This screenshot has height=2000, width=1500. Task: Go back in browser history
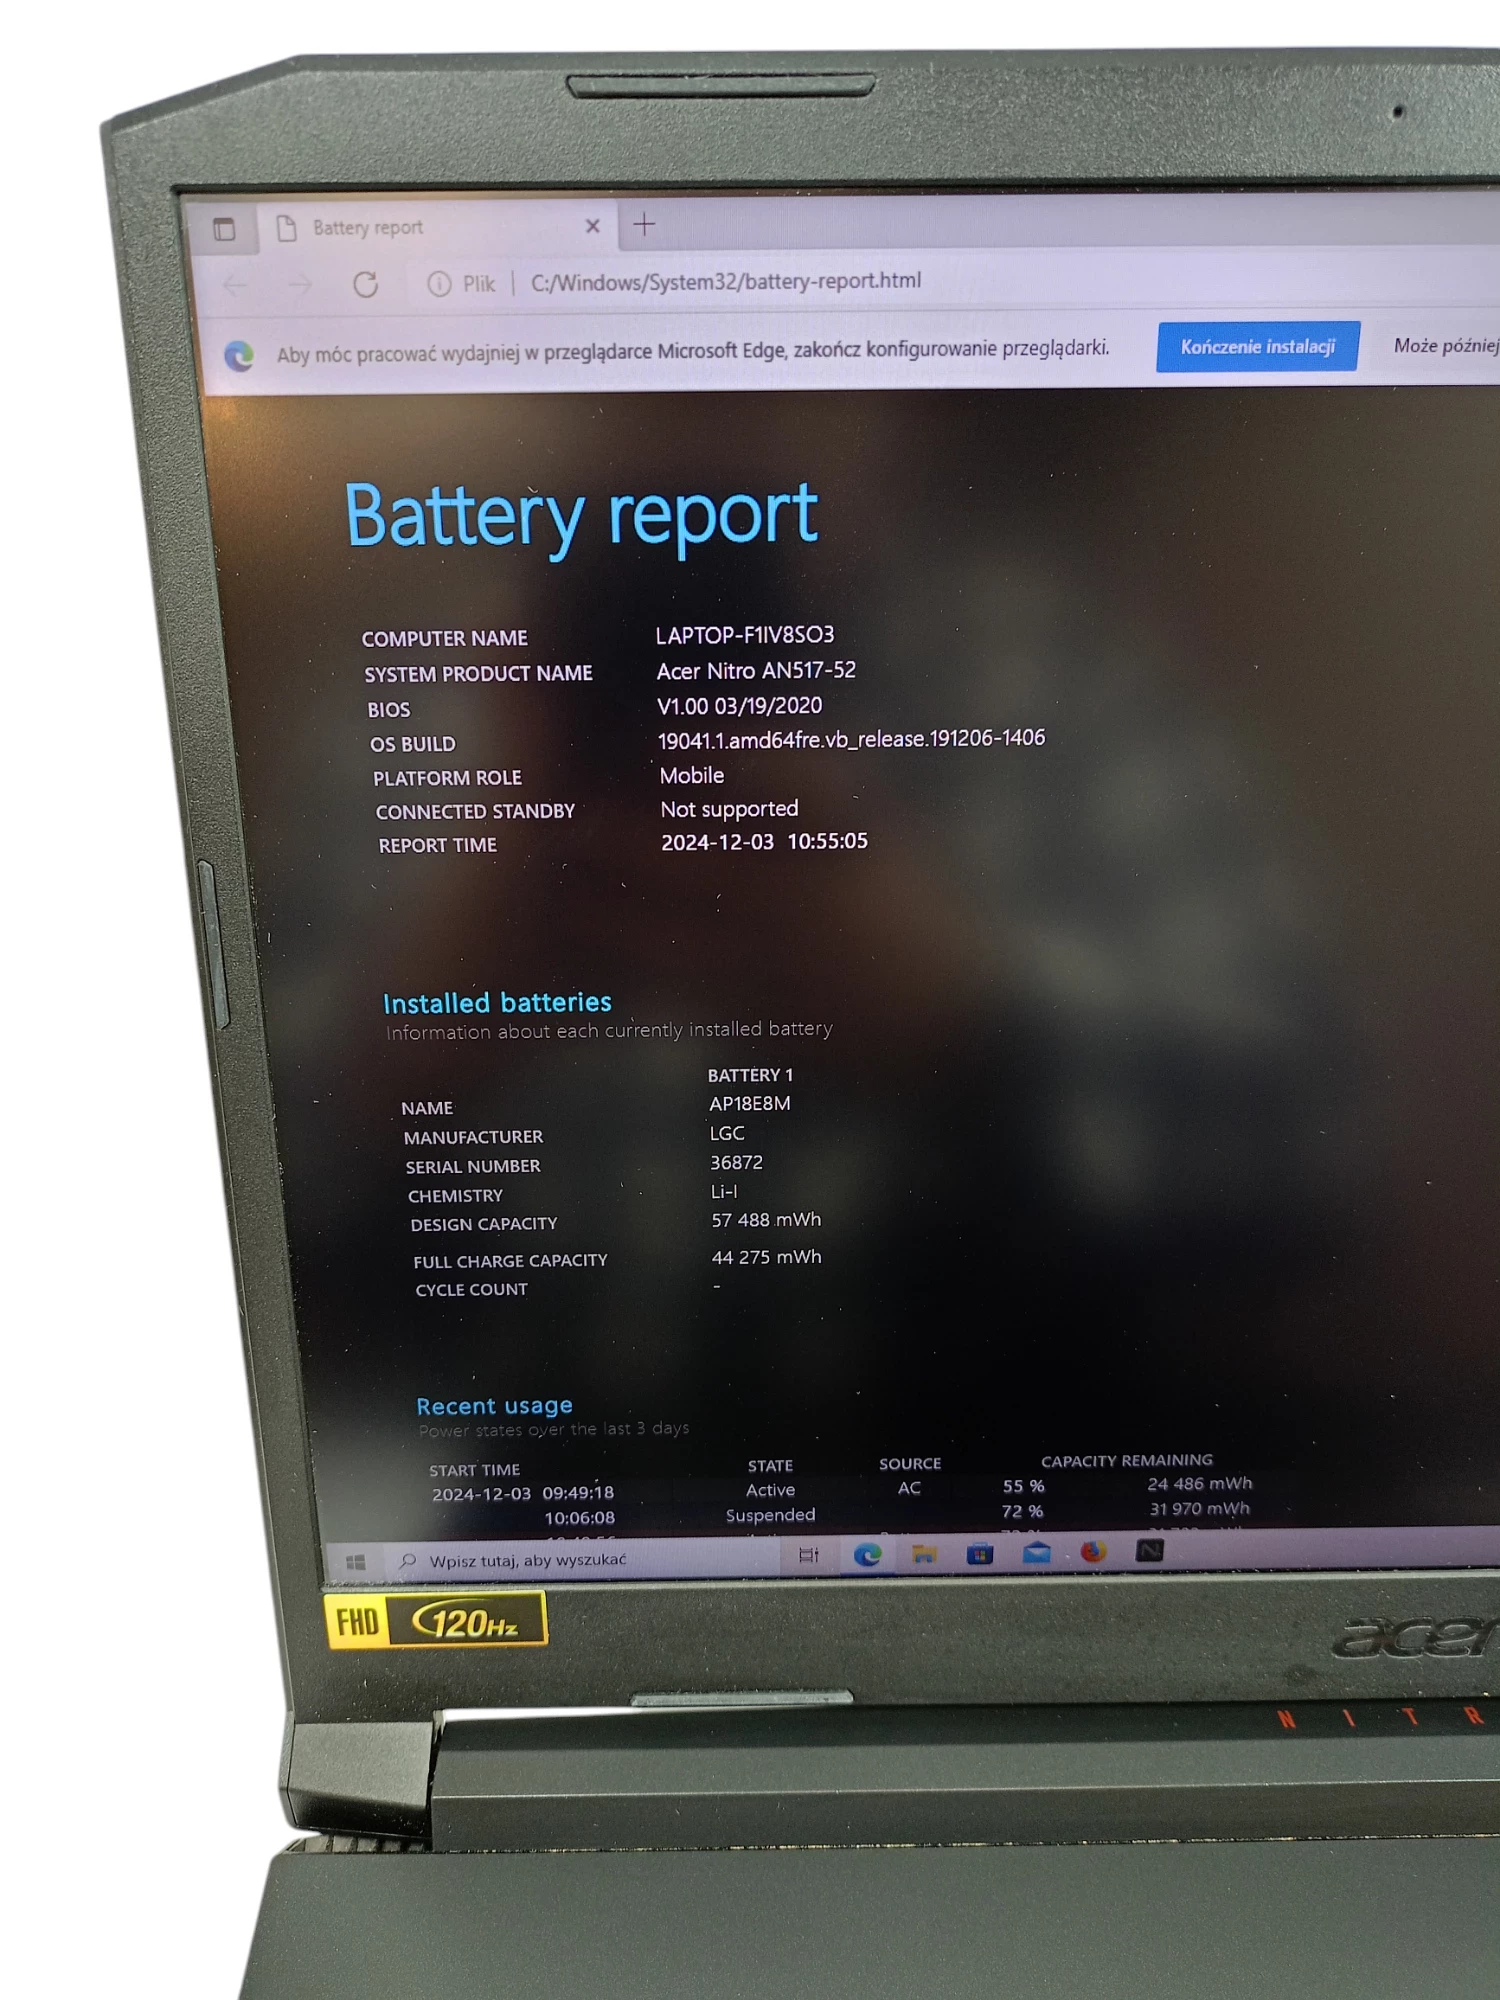coord(236,286)
